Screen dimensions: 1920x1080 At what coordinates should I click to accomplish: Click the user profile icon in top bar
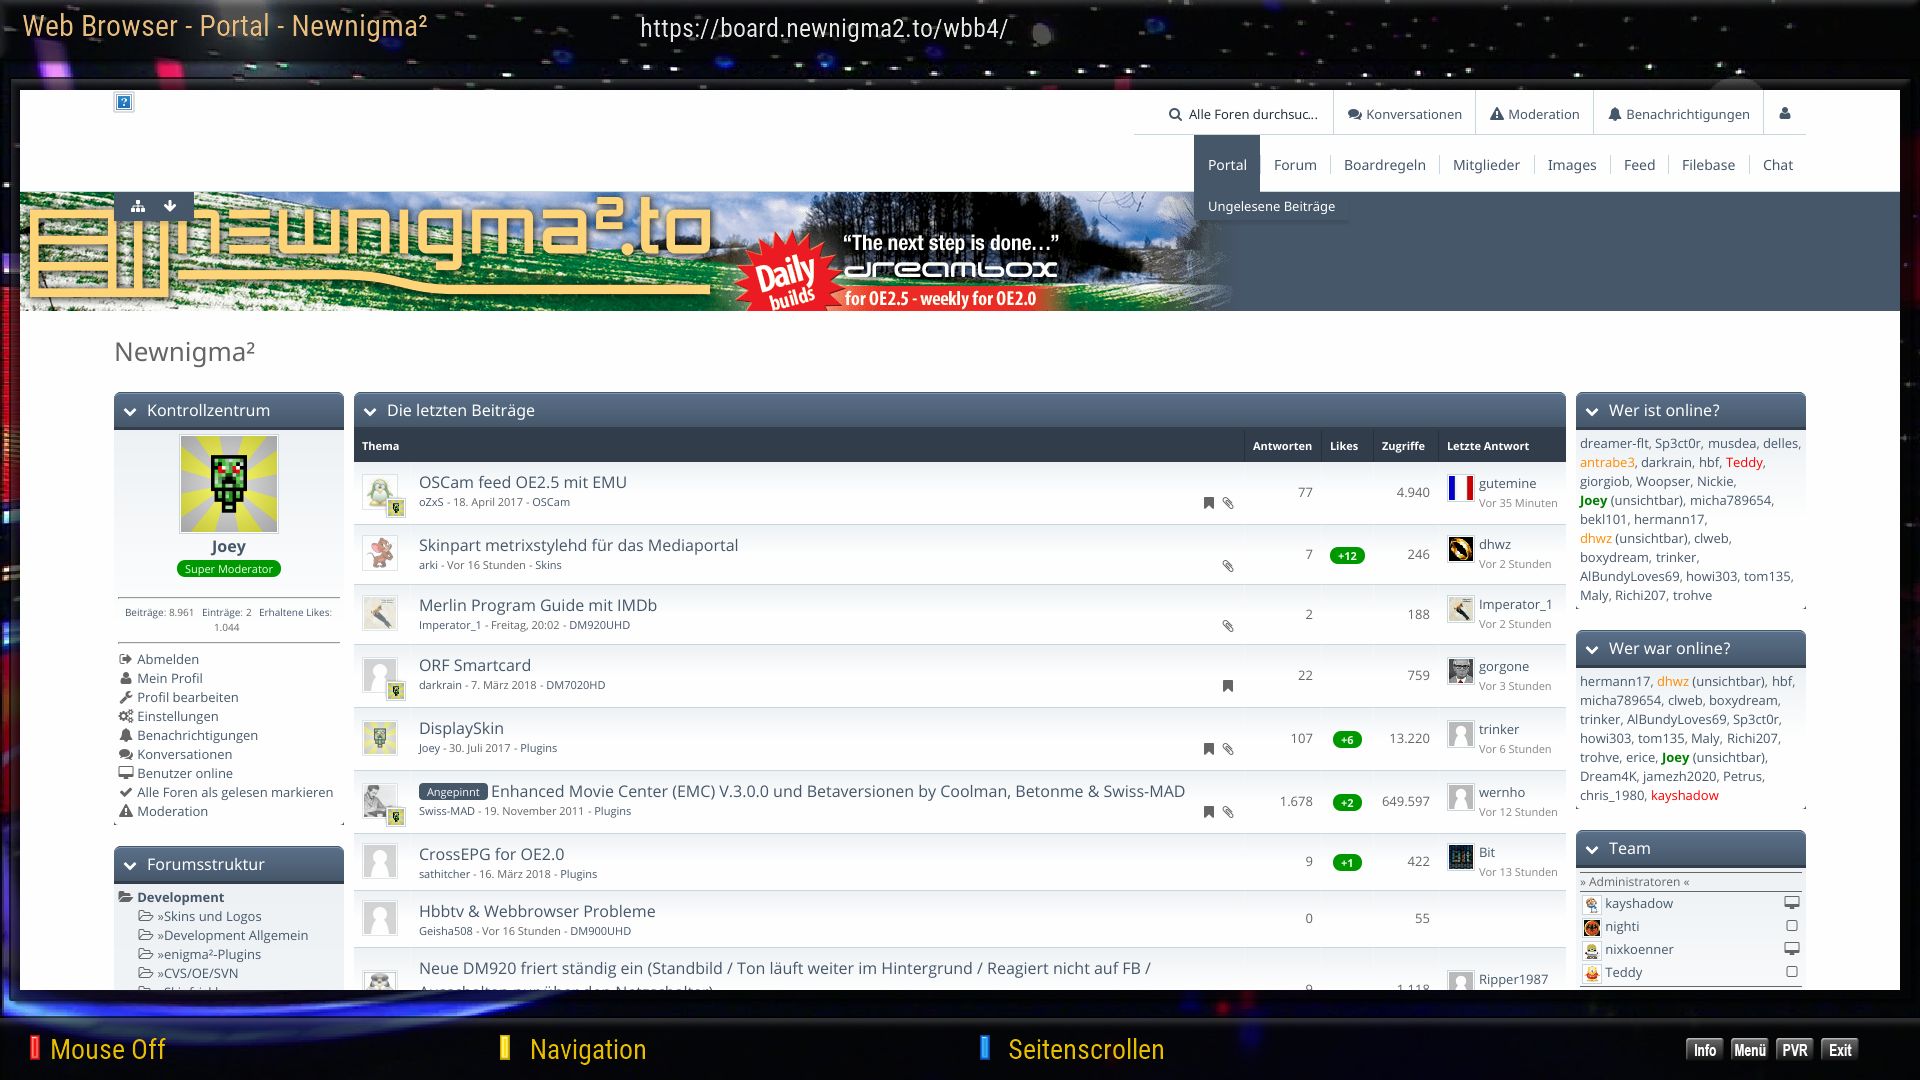tap(1785, 114)
